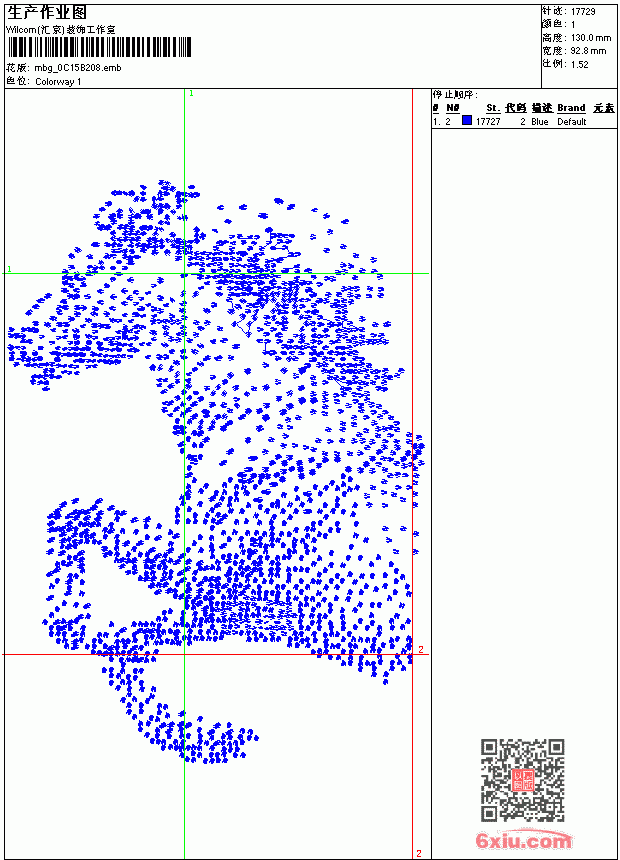The image size is (620, 860).
Task: Click the '元素' column header
Action: point(604,108)
